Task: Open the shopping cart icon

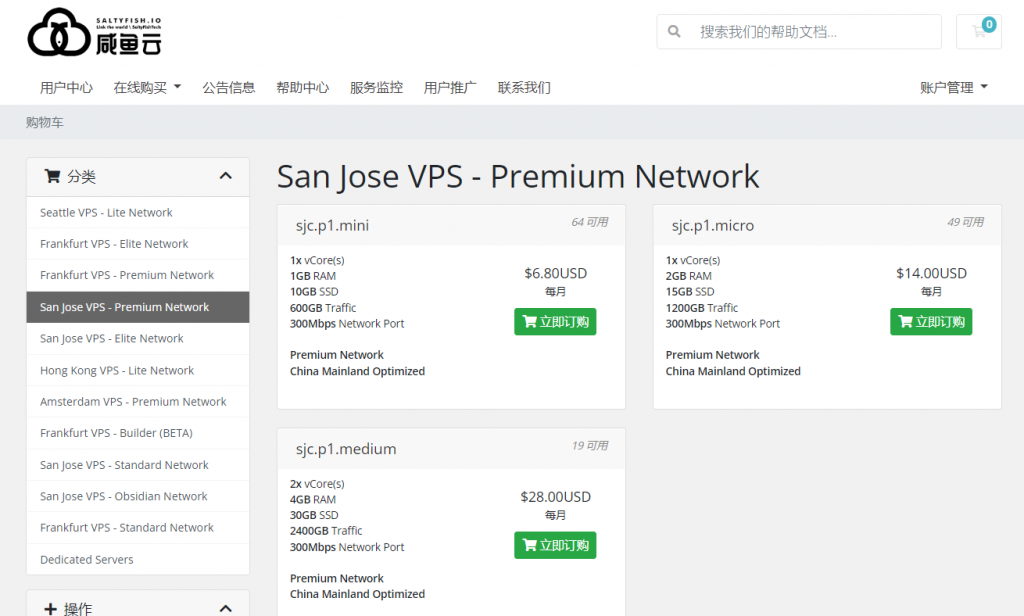Action: point(979,32)
